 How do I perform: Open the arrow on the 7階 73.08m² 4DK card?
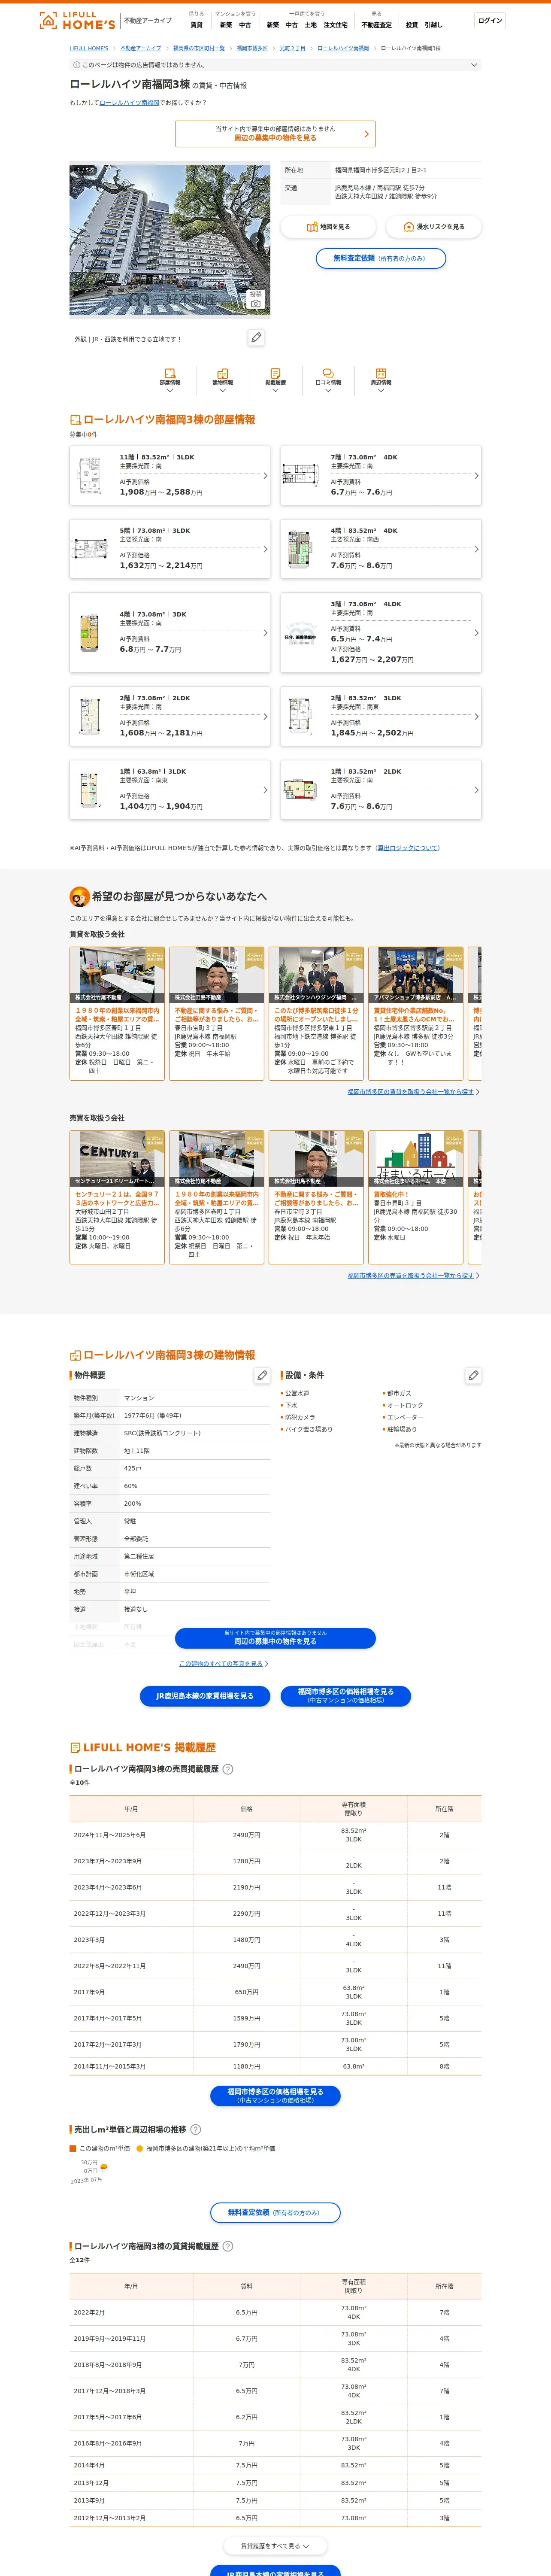(476, 476)
